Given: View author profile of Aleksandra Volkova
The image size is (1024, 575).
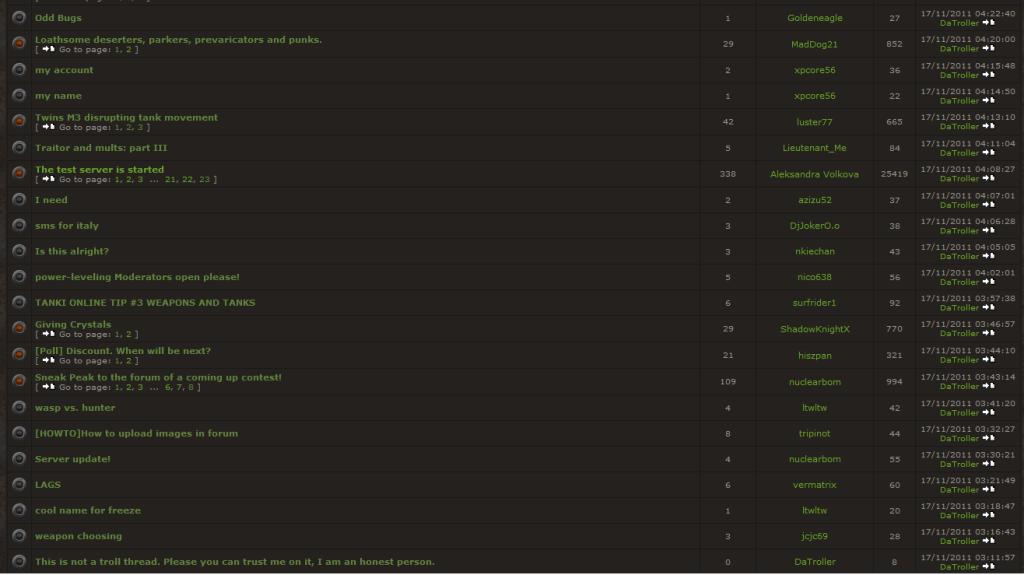Looking at the screenshot, I should [814, 174].
